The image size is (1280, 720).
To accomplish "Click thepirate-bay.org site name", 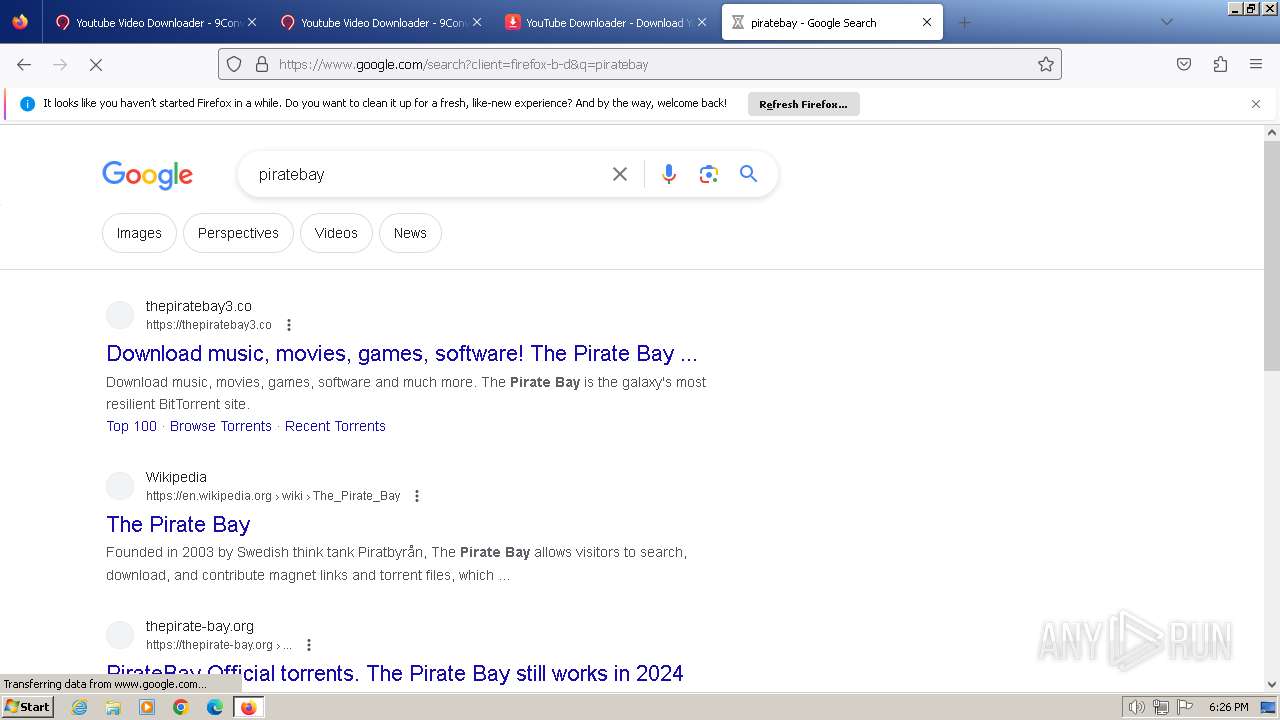I will (x=200, y=626).
